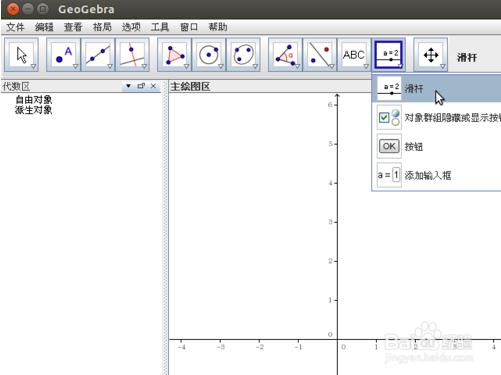The width and height of the screenshot is (501, 375).
Task: Select the ABC text tool
Action: point(354,54)
